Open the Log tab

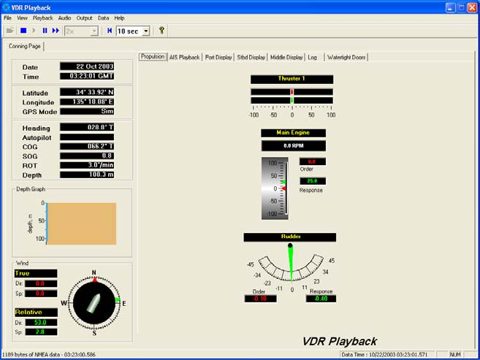point(312,57)
